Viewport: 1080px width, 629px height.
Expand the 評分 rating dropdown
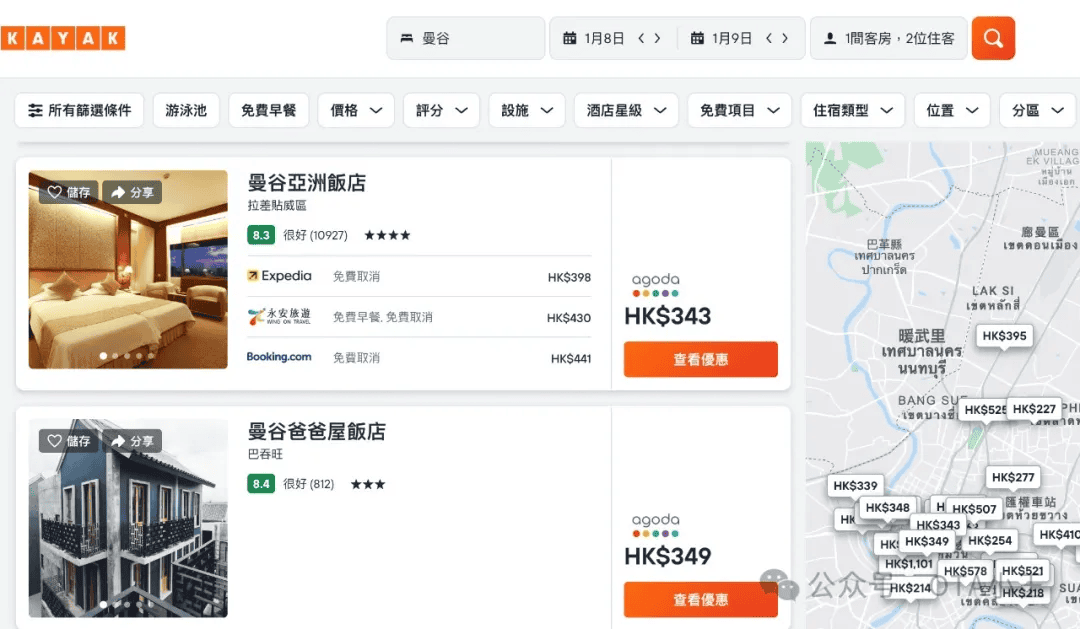tap(442, 110)
